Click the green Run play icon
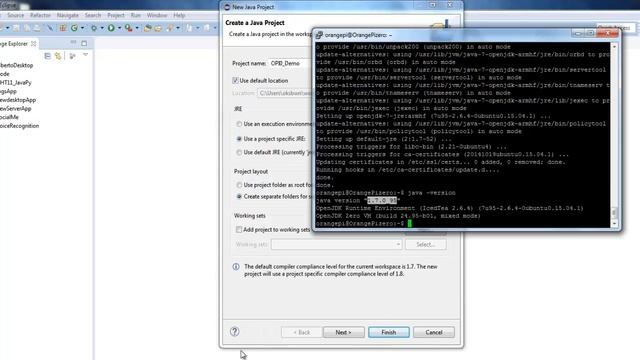 tap(111, 28)
